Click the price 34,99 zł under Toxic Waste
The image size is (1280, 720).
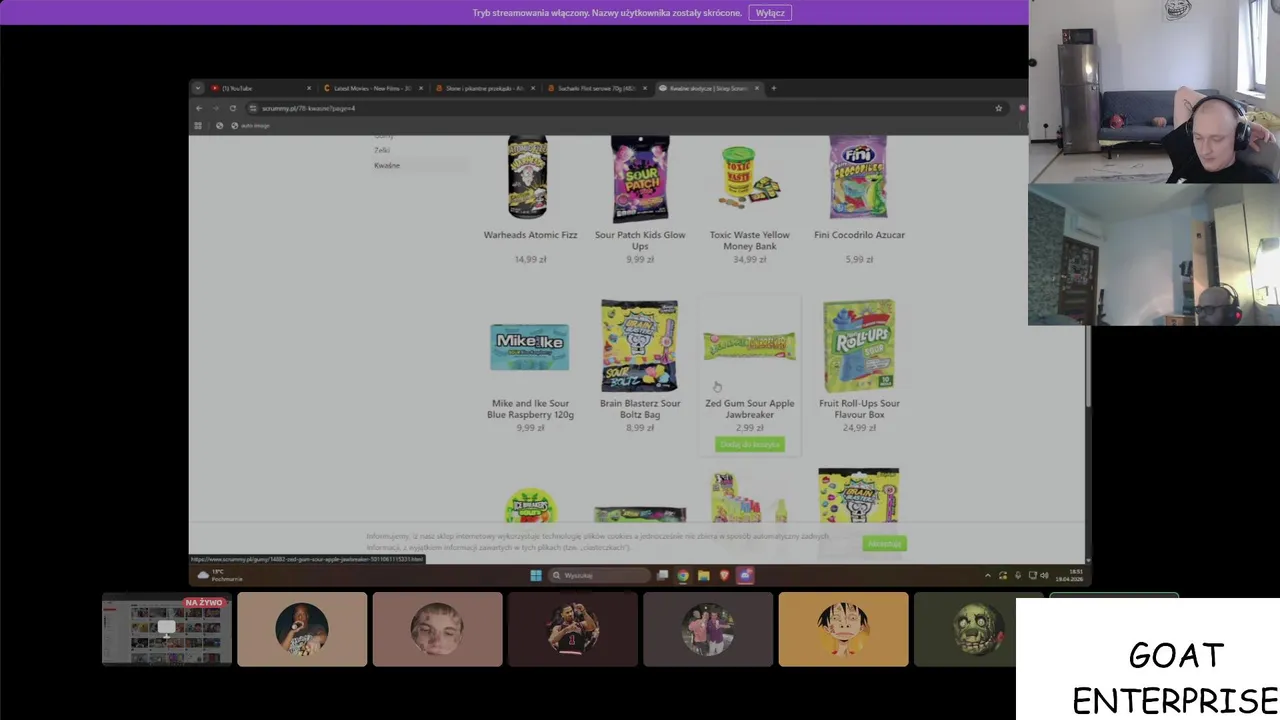(x=750, y=259)
